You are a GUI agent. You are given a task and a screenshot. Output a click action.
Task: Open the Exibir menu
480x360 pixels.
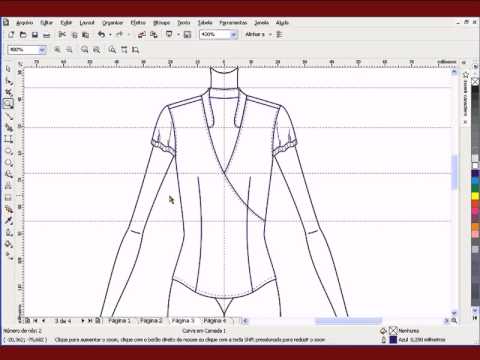[x=66, y=23]
